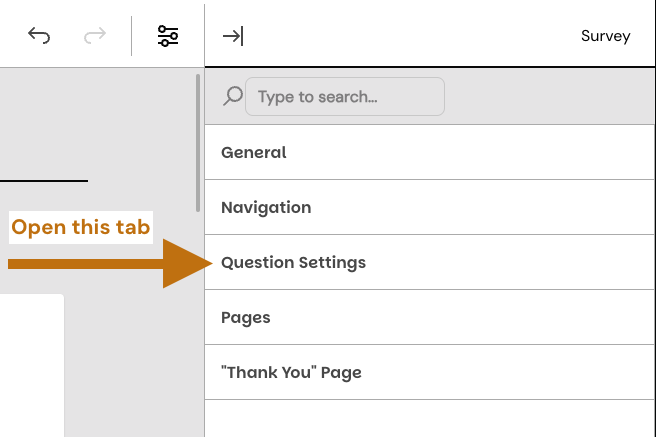Click the toolbar divider beside the undo/redo icons
The image size is (667, 437).
(x=132, y=36)
